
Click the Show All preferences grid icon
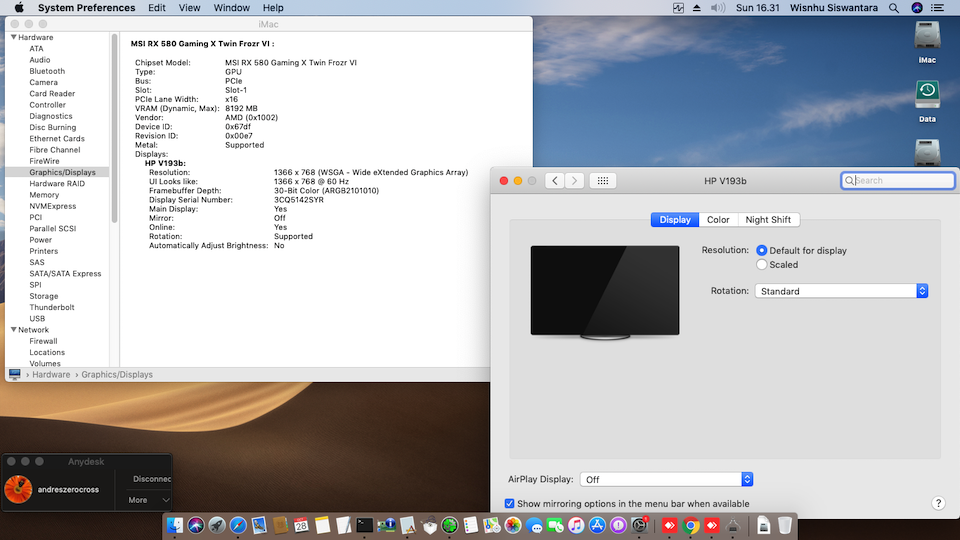tap(601, 181)
